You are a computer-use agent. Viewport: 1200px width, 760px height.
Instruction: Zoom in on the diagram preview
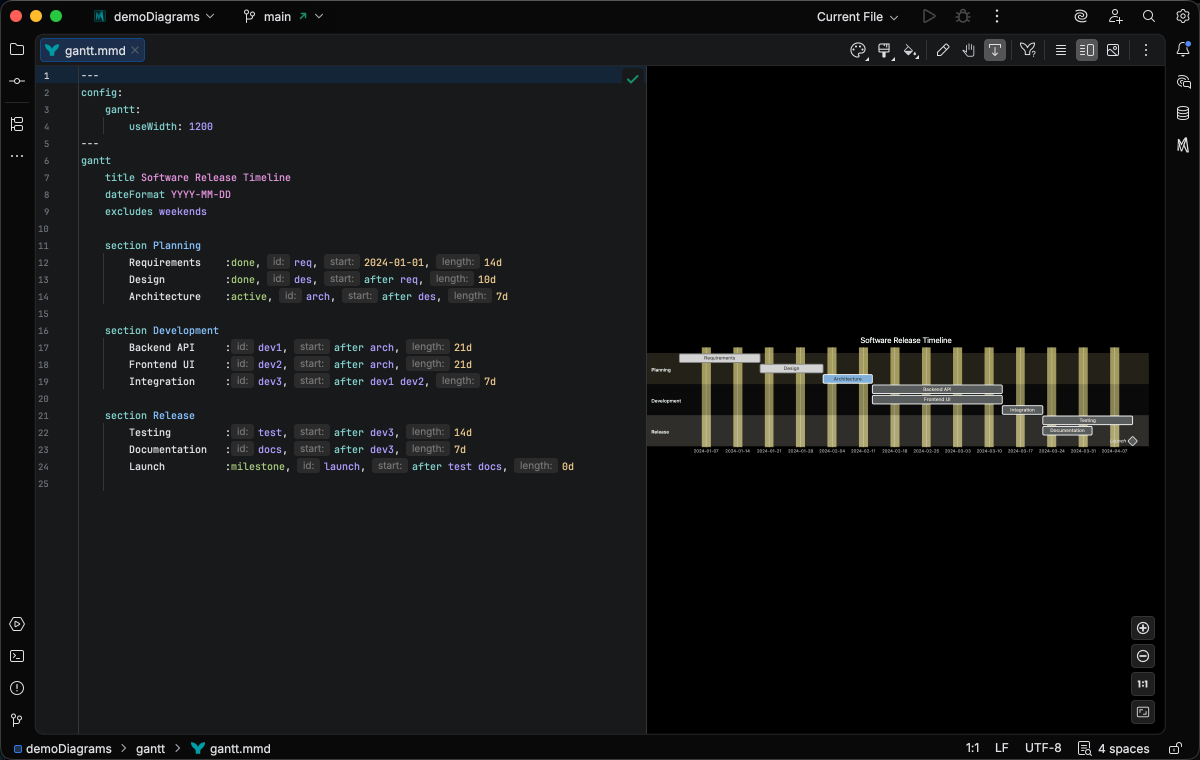point(1143,628)
